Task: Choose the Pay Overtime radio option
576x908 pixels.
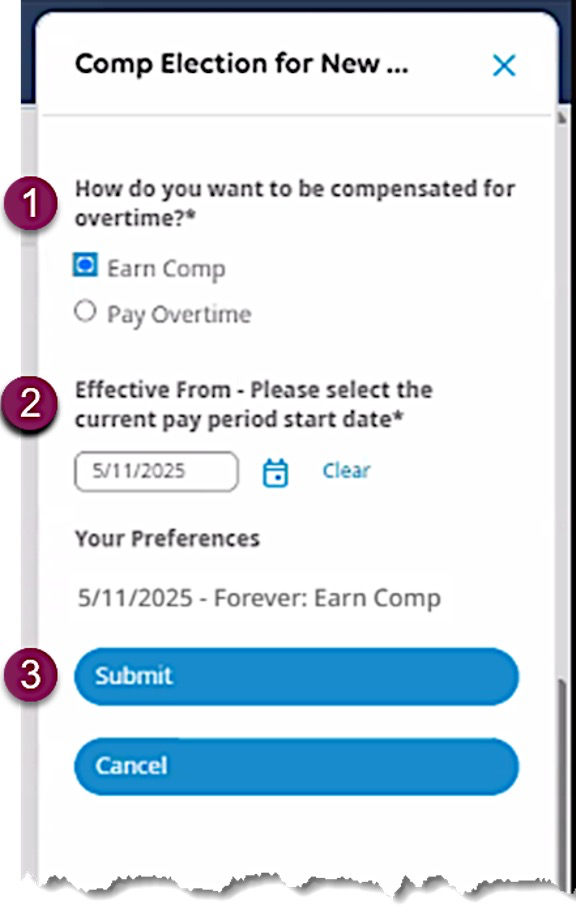Action: [x=85, y=312]
